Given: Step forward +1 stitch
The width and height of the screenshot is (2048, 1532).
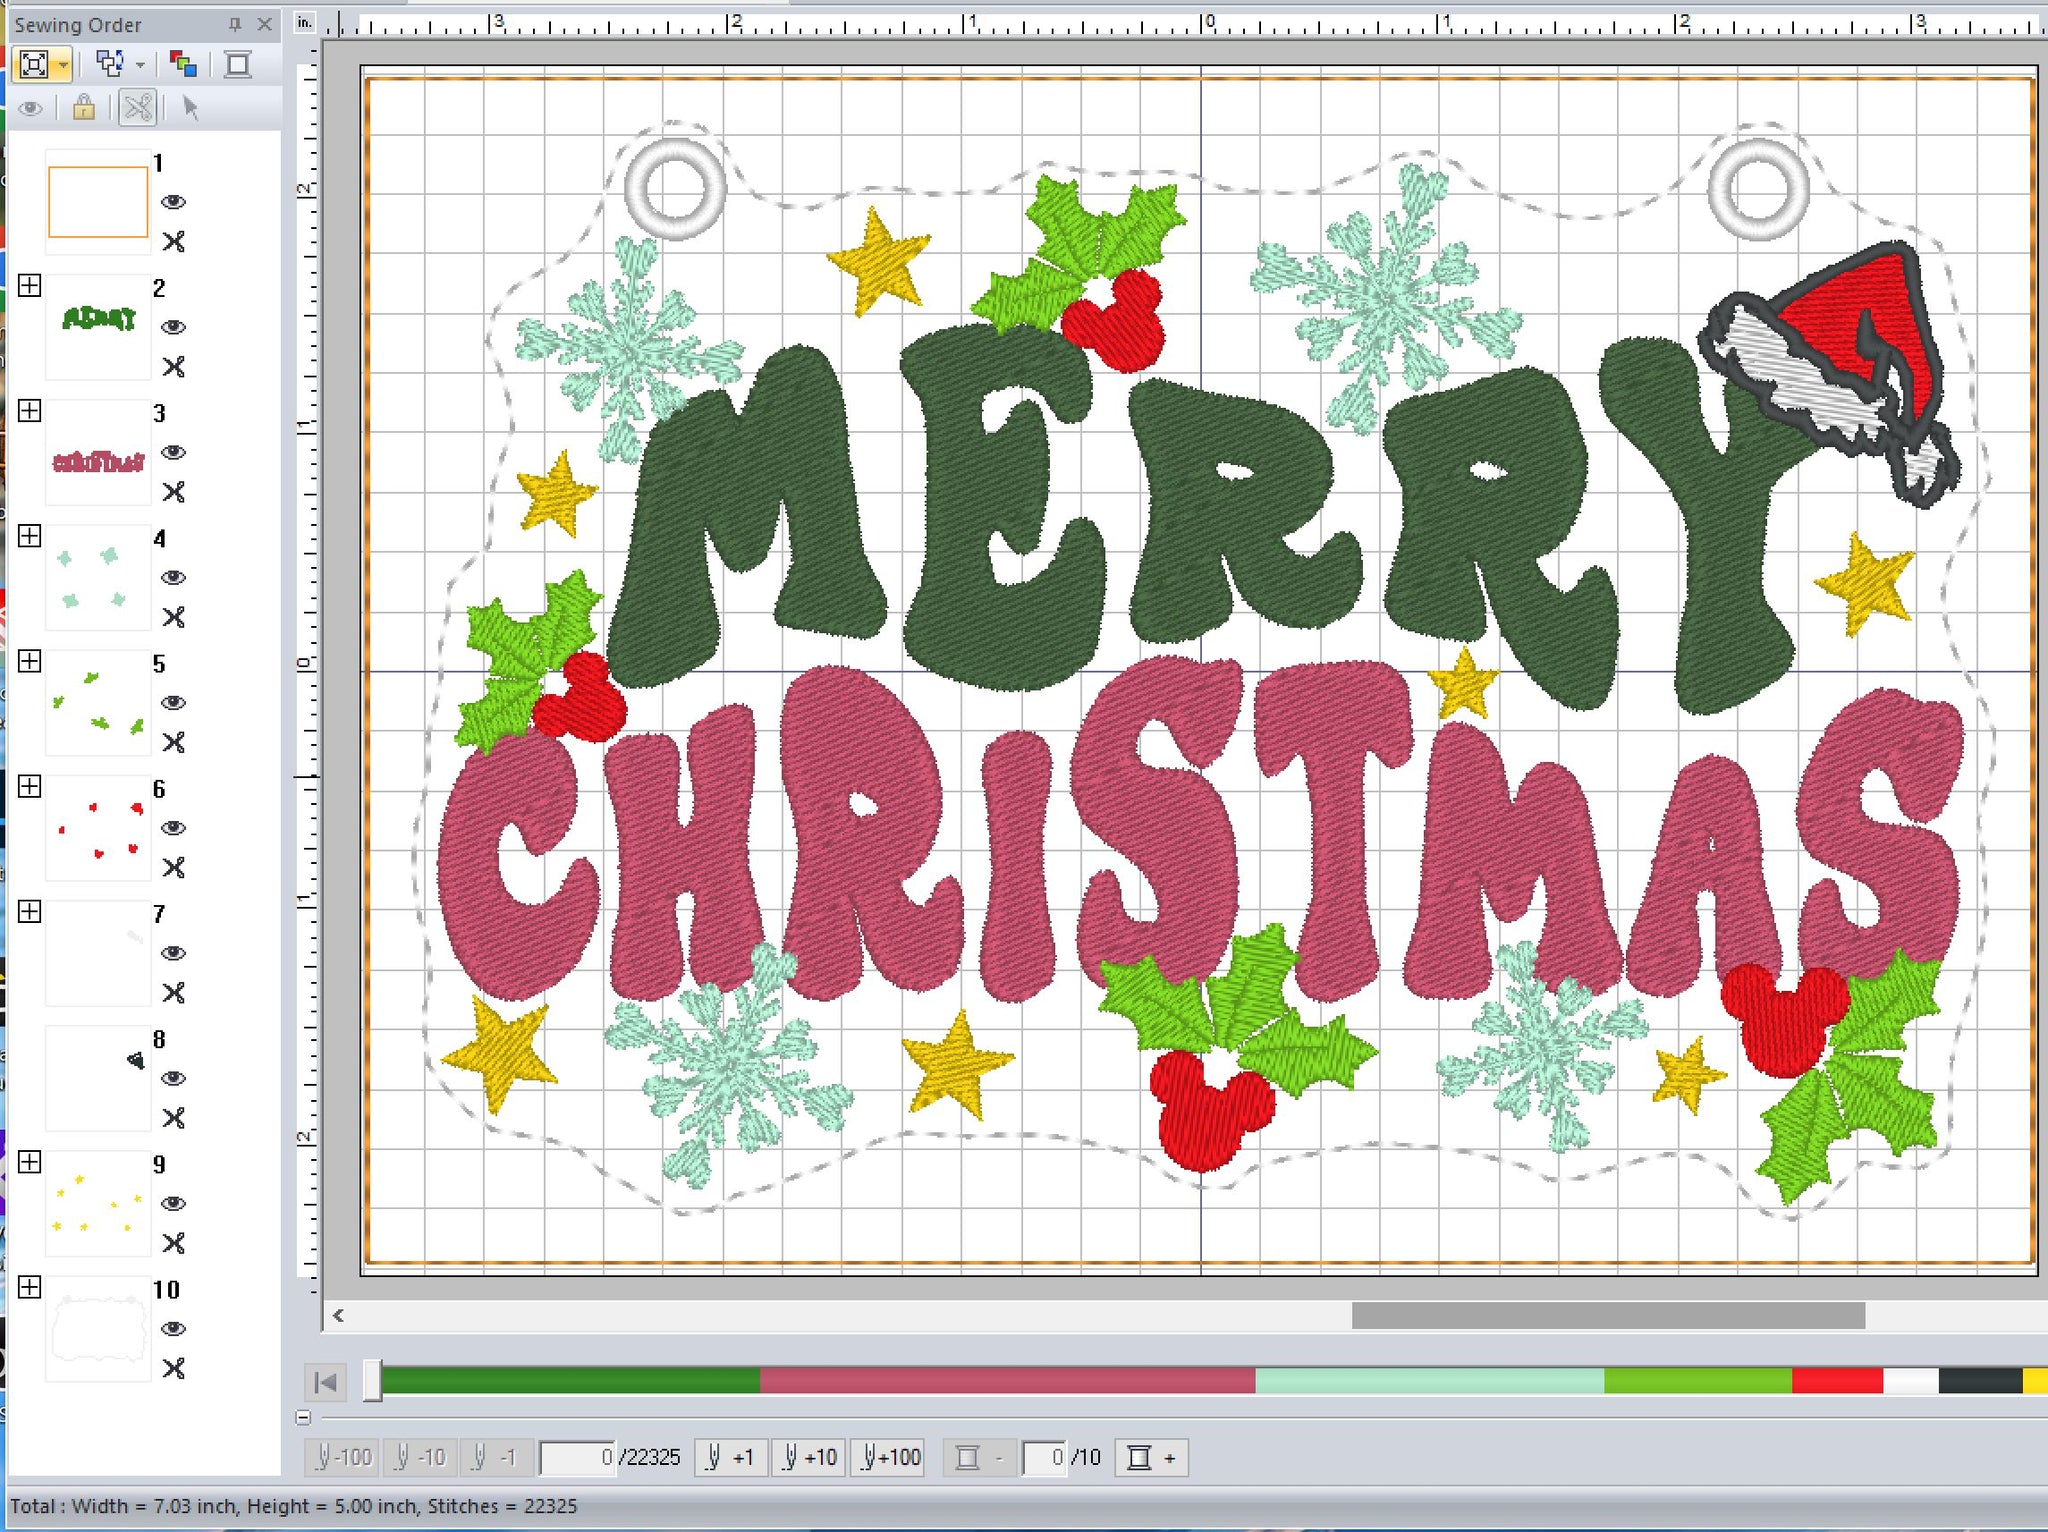Looking at the screenshot, I should tap(731, 1457).
